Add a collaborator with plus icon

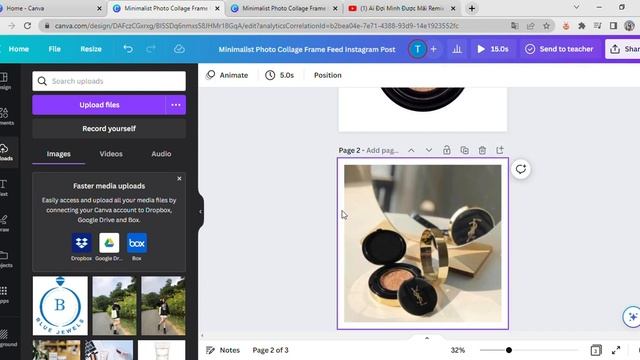[x=433, y=49]
